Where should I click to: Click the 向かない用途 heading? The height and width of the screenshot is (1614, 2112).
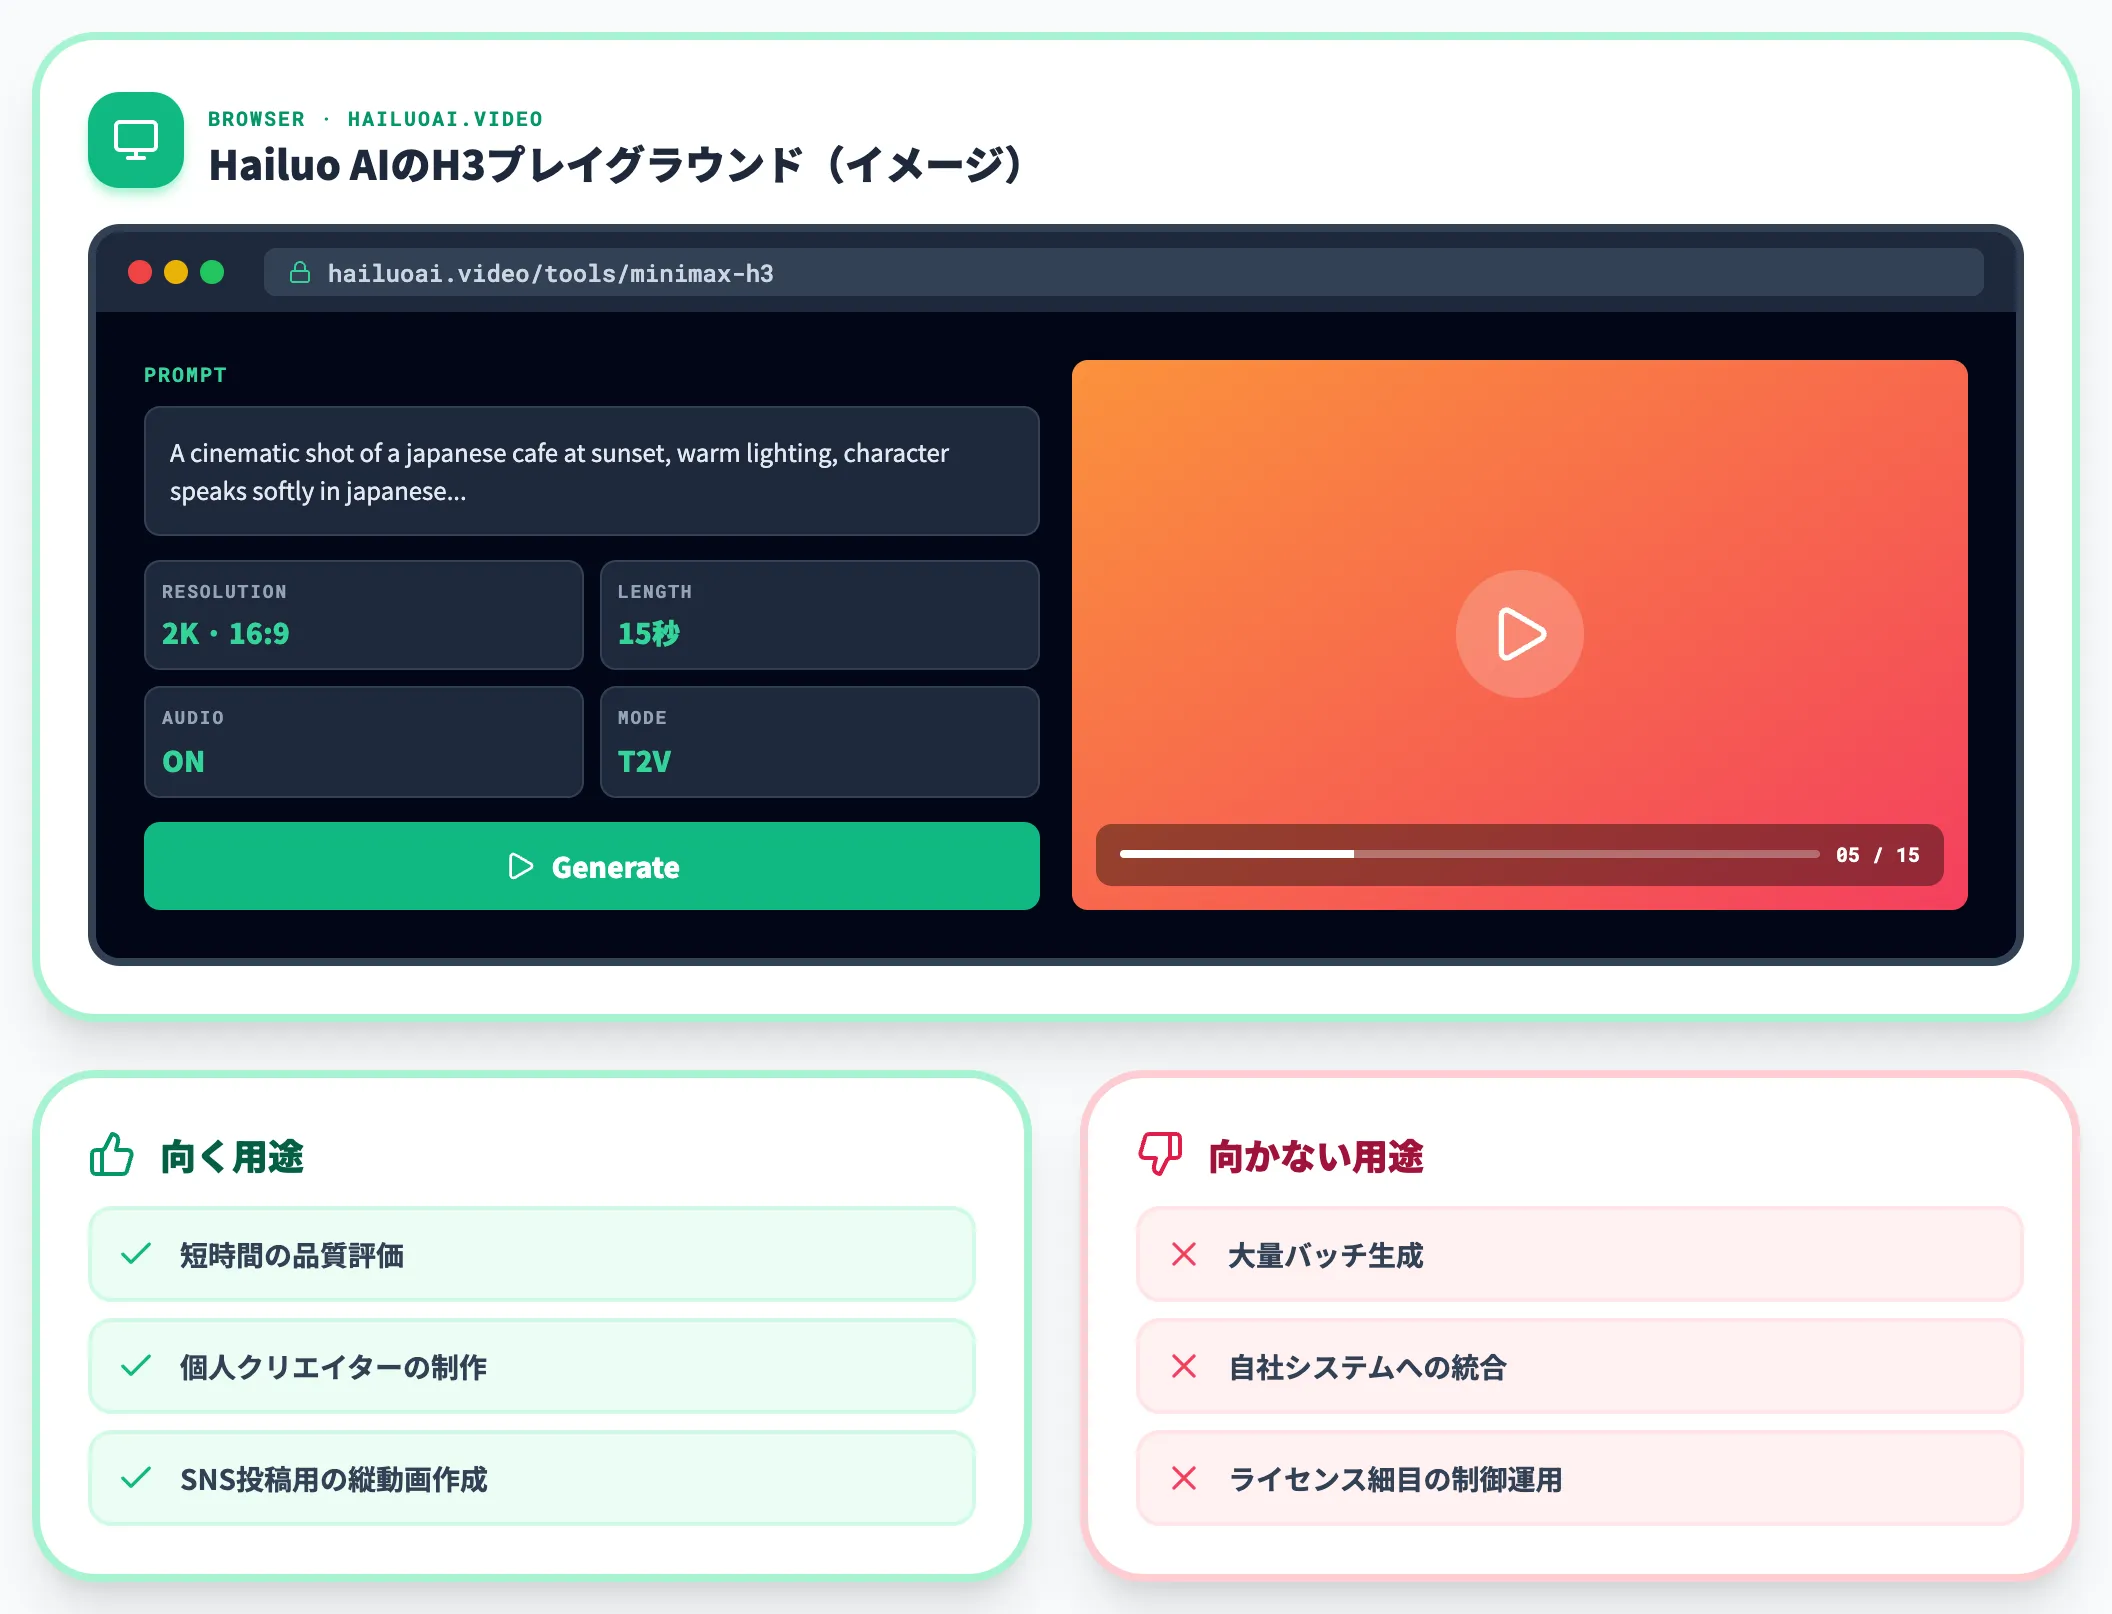click(x=1315, y=1156)
